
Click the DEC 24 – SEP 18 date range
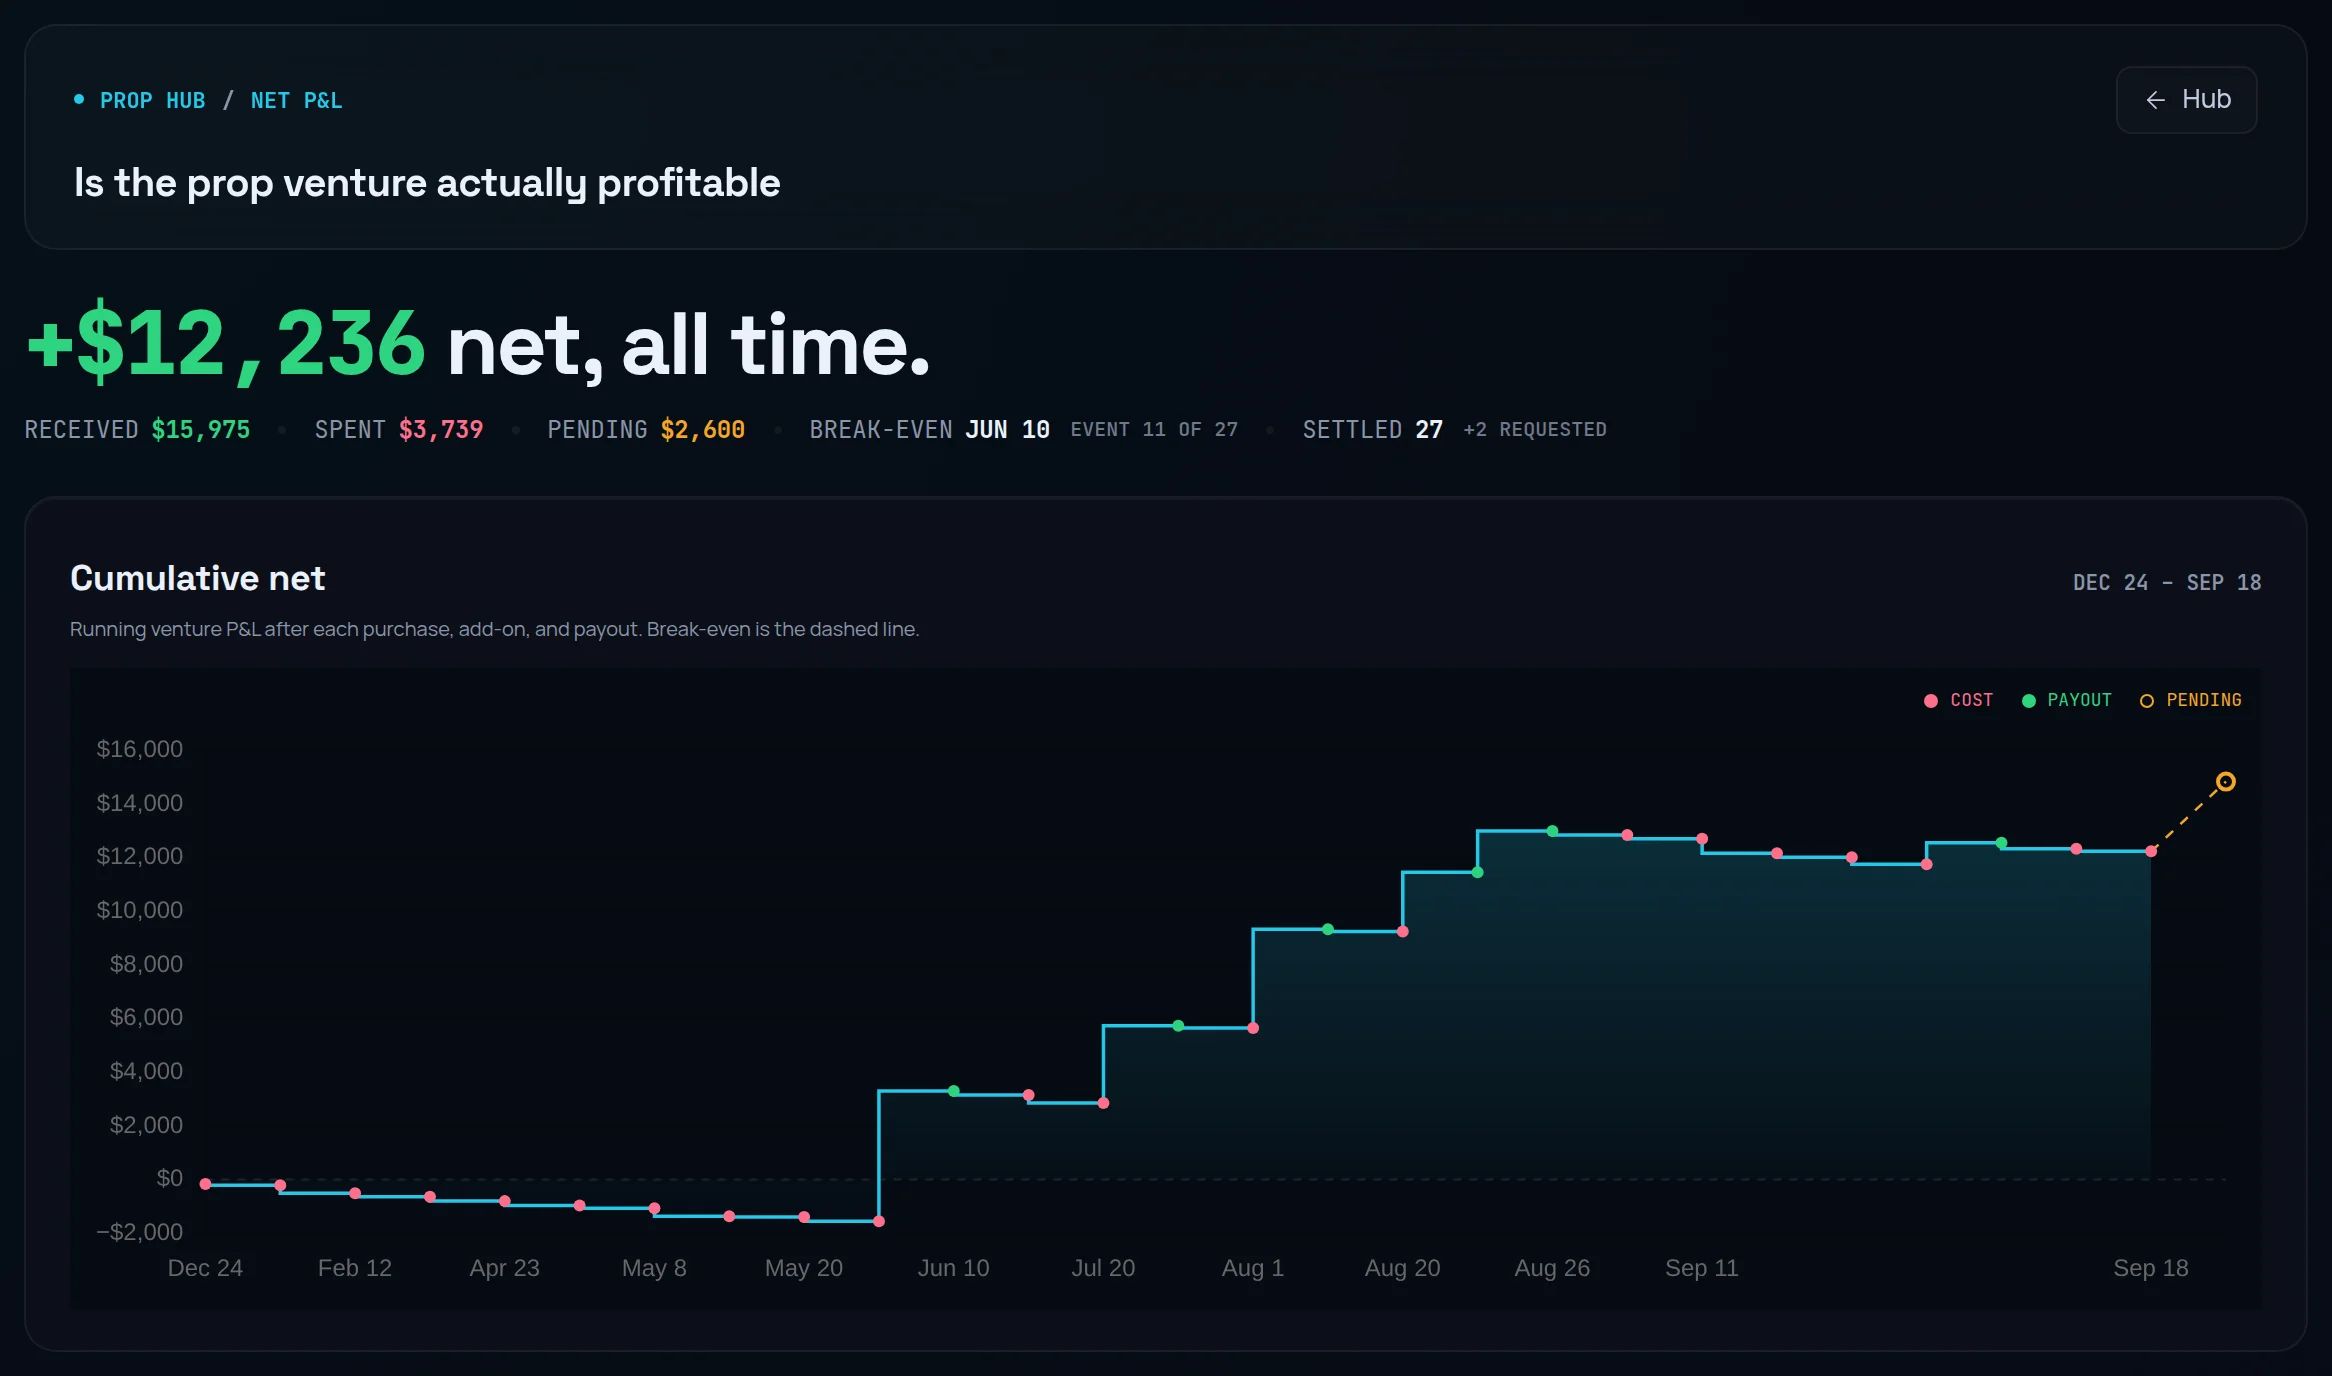pyautogui.click(x=2167, y=583)
